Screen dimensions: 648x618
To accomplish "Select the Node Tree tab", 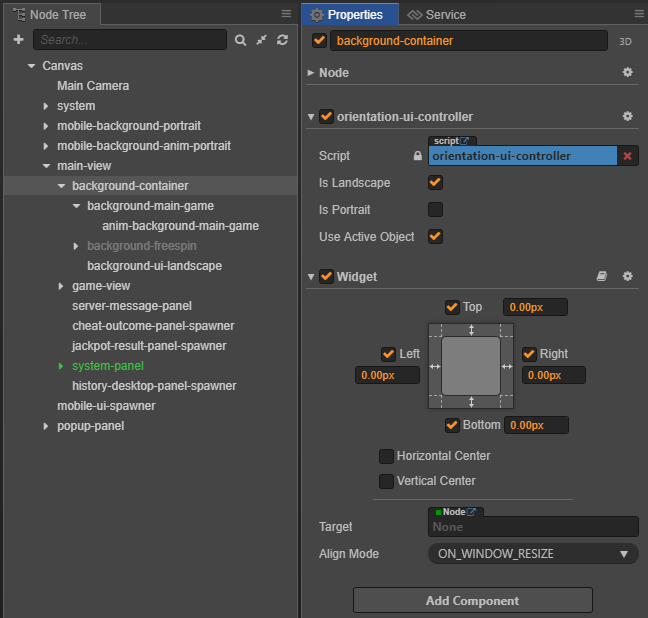I will point(52,14).
